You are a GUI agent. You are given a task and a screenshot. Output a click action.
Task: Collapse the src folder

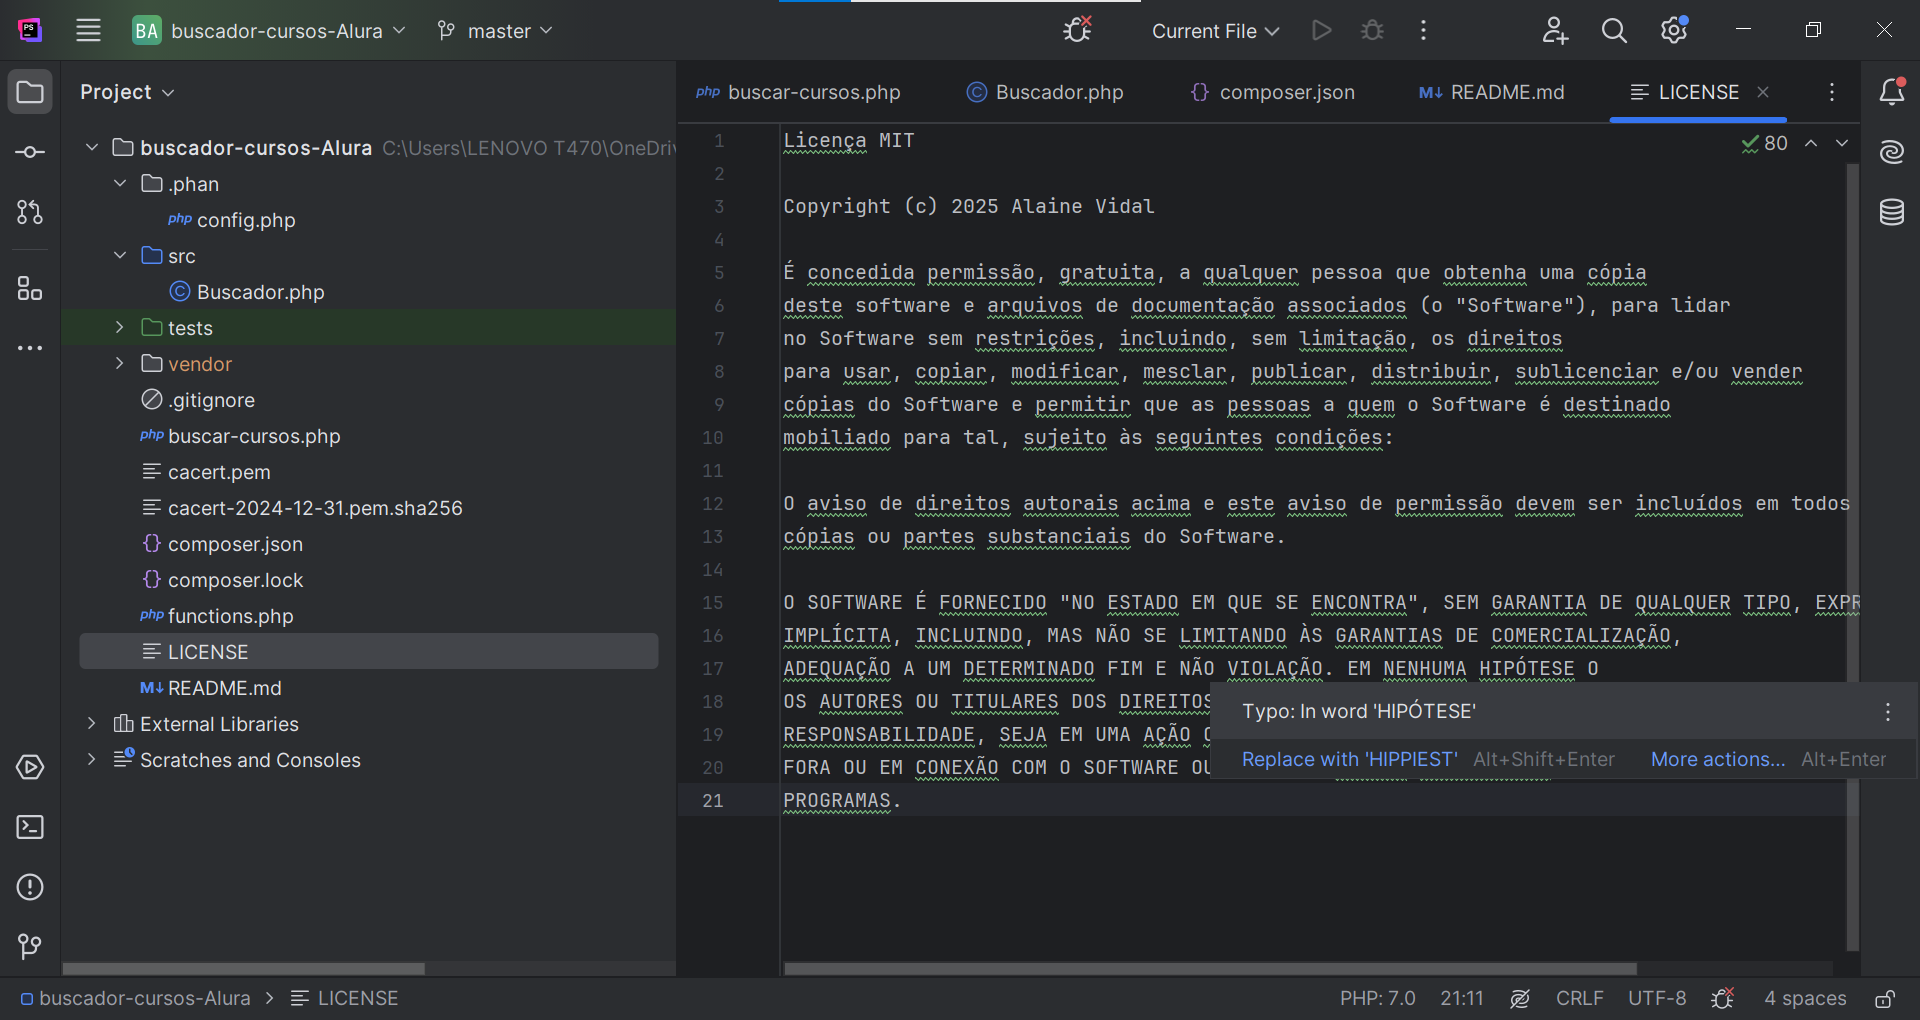[120, 255]
